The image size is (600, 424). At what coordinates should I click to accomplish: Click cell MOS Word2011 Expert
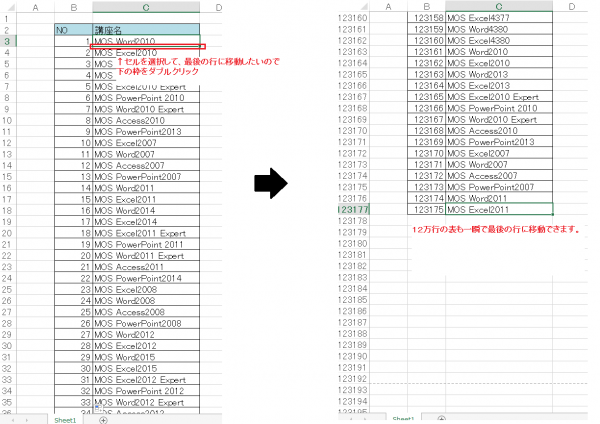146,256
